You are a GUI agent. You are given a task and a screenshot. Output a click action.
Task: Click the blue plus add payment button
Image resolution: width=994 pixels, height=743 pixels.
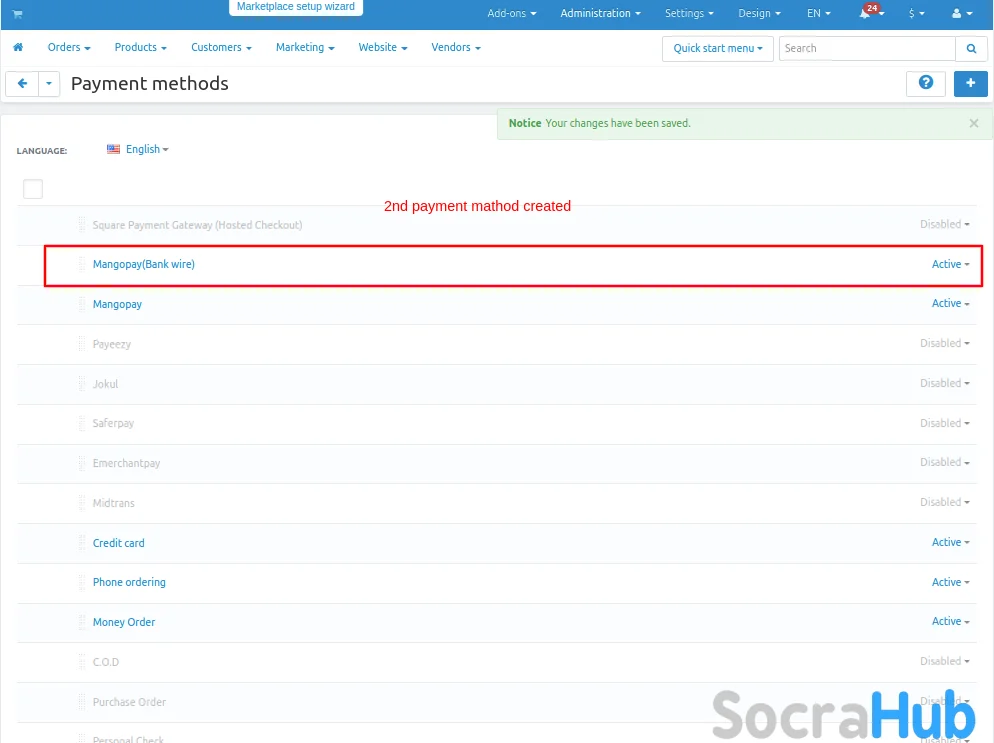(x=970, y=83)
